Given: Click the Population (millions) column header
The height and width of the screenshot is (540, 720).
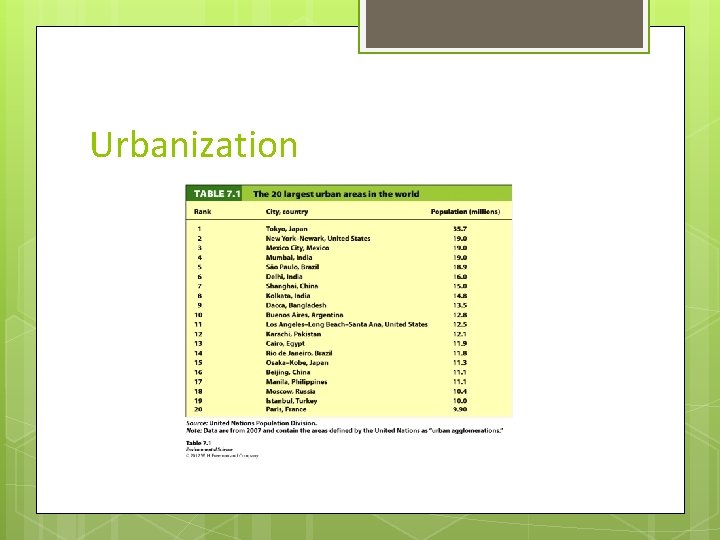Looking at the screenshot, I should pyautogui.click(x=465, y=212).
